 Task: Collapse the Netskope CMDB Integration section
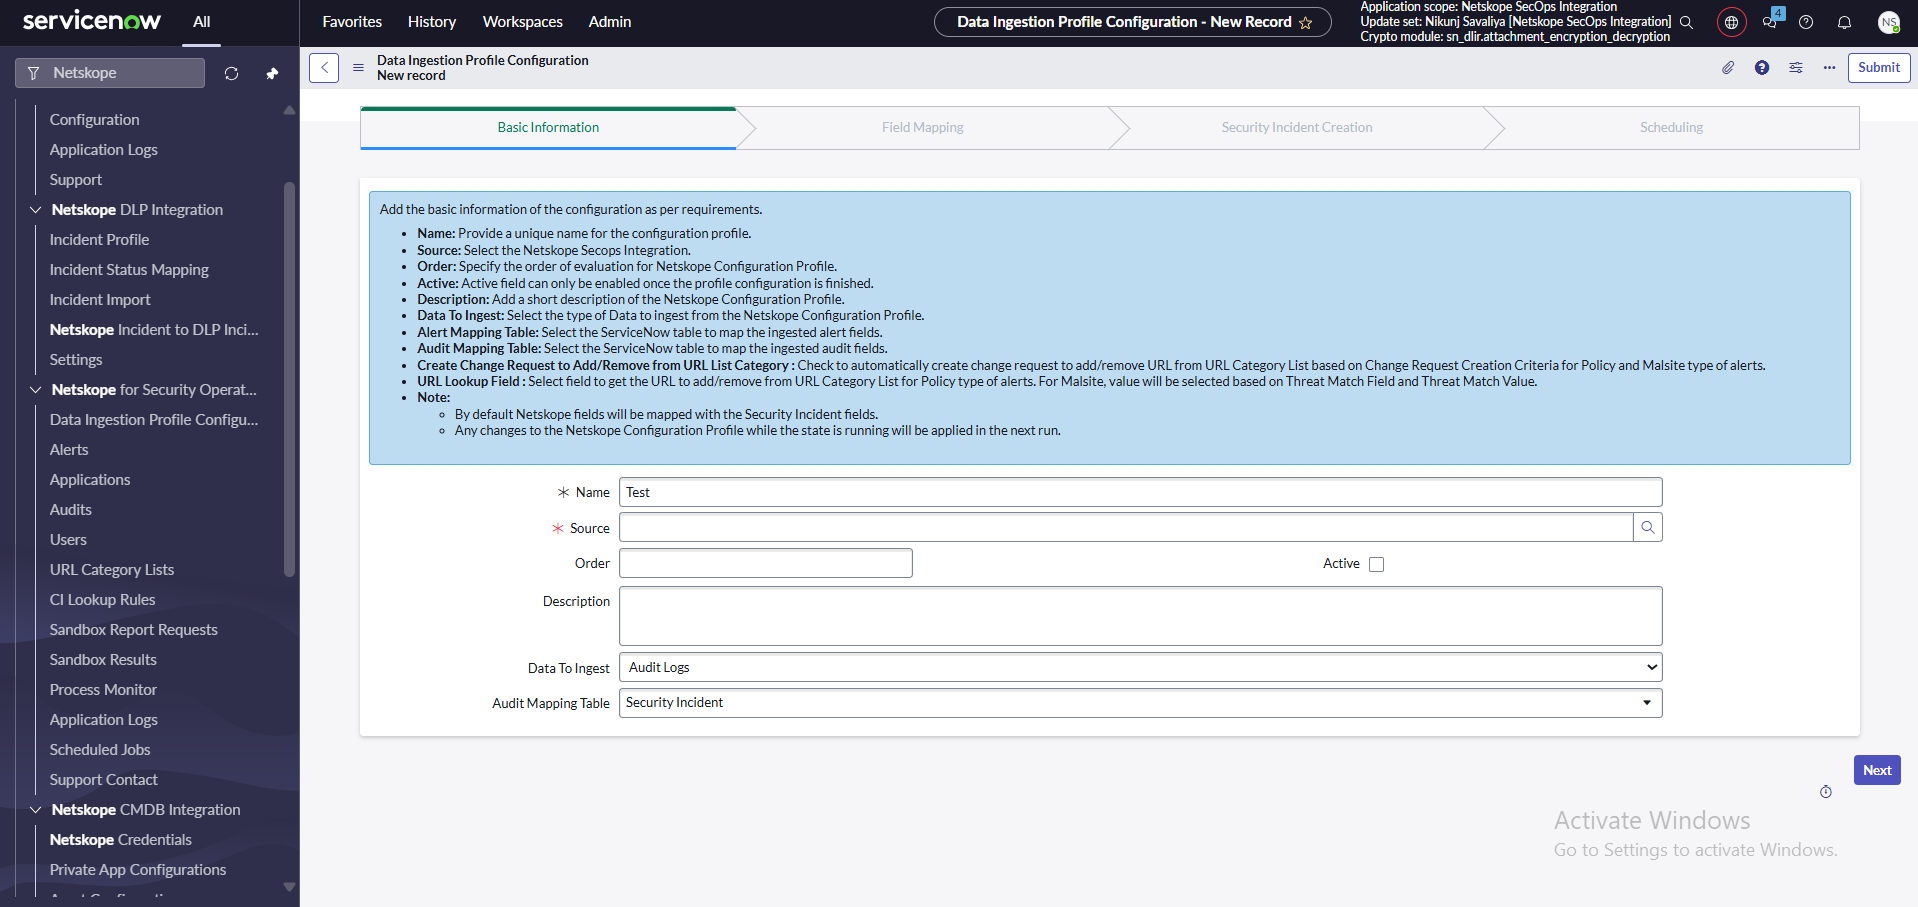[35, 810]
